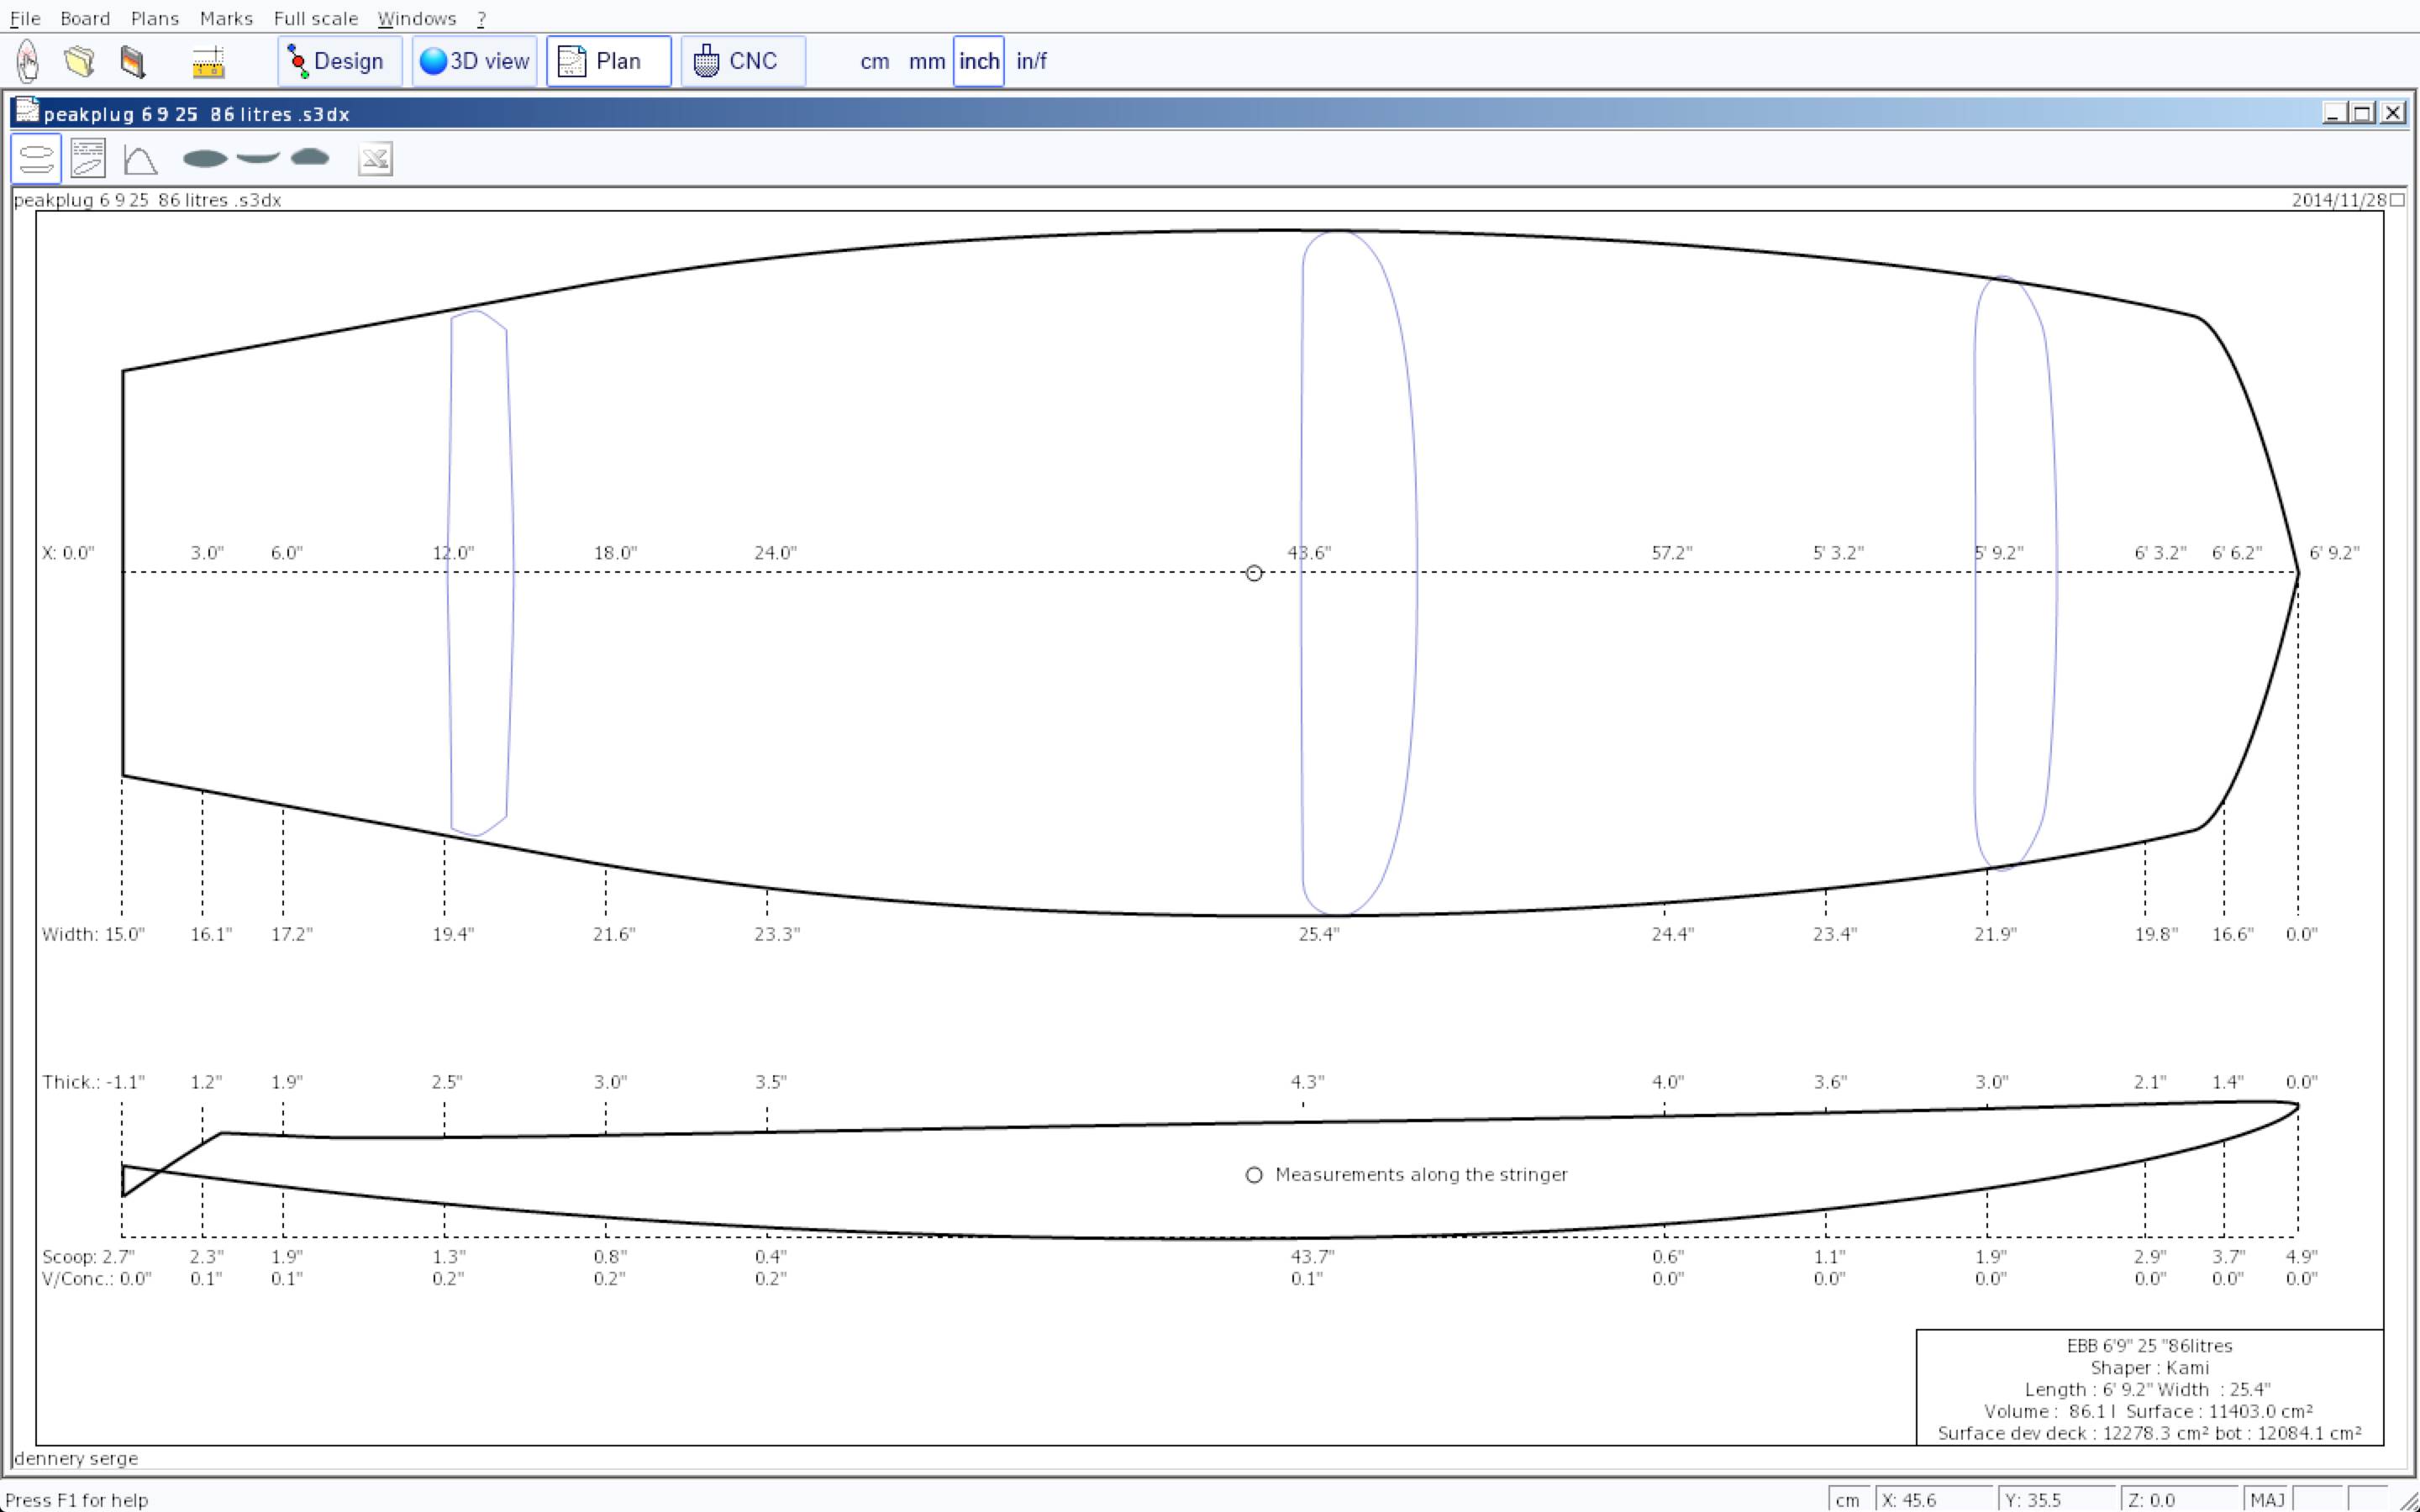Screen dimensions: 2420x1512
Task: Switch units to cm
Action: click(x=874, y=61)
